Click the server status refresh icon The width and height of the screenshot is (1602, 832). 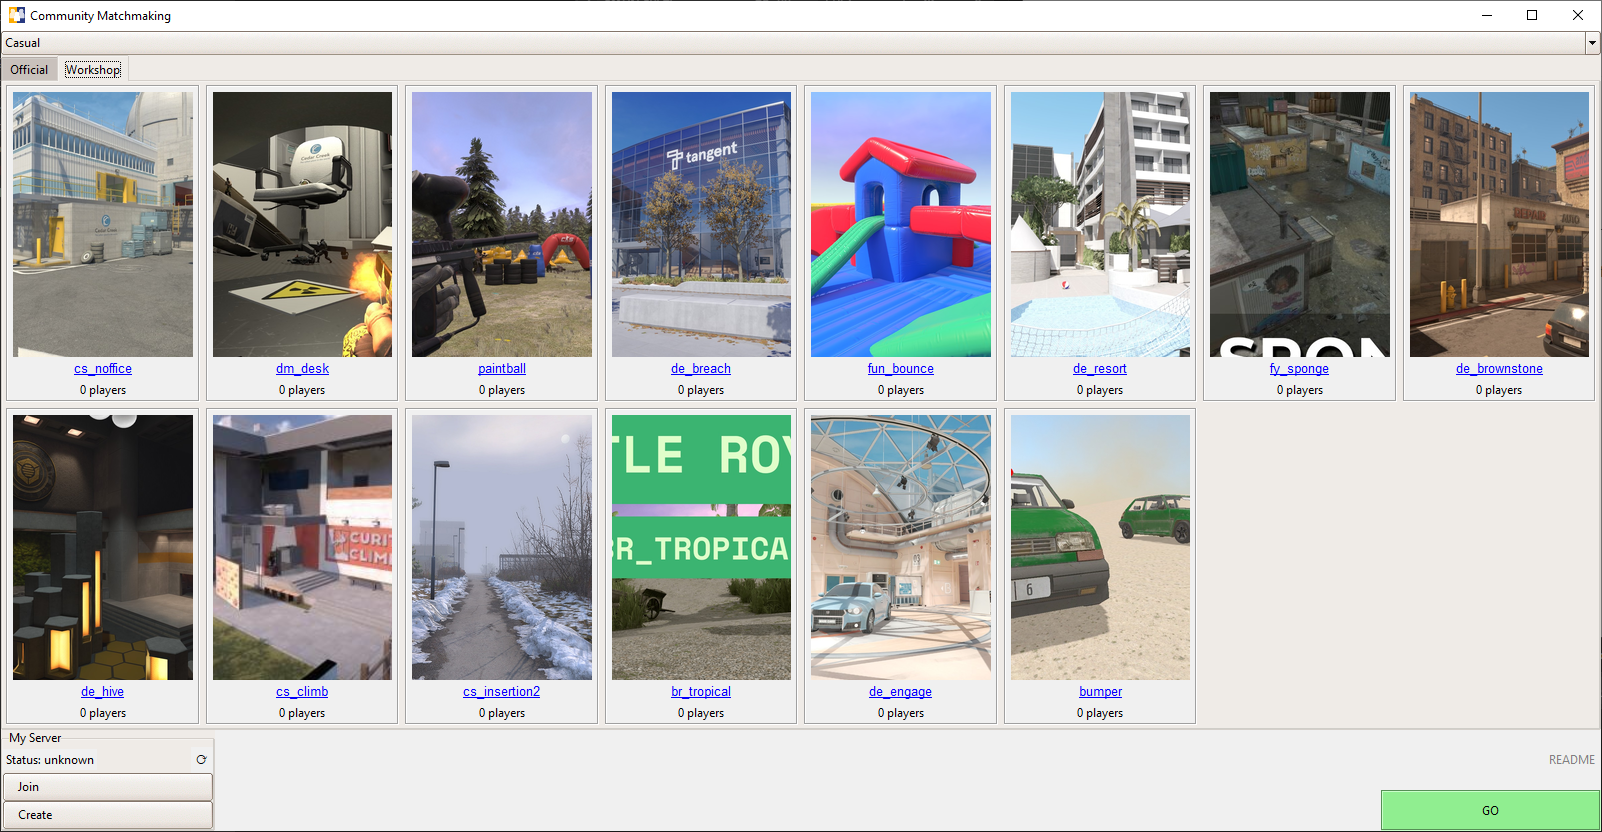click(x=201, y=760)
